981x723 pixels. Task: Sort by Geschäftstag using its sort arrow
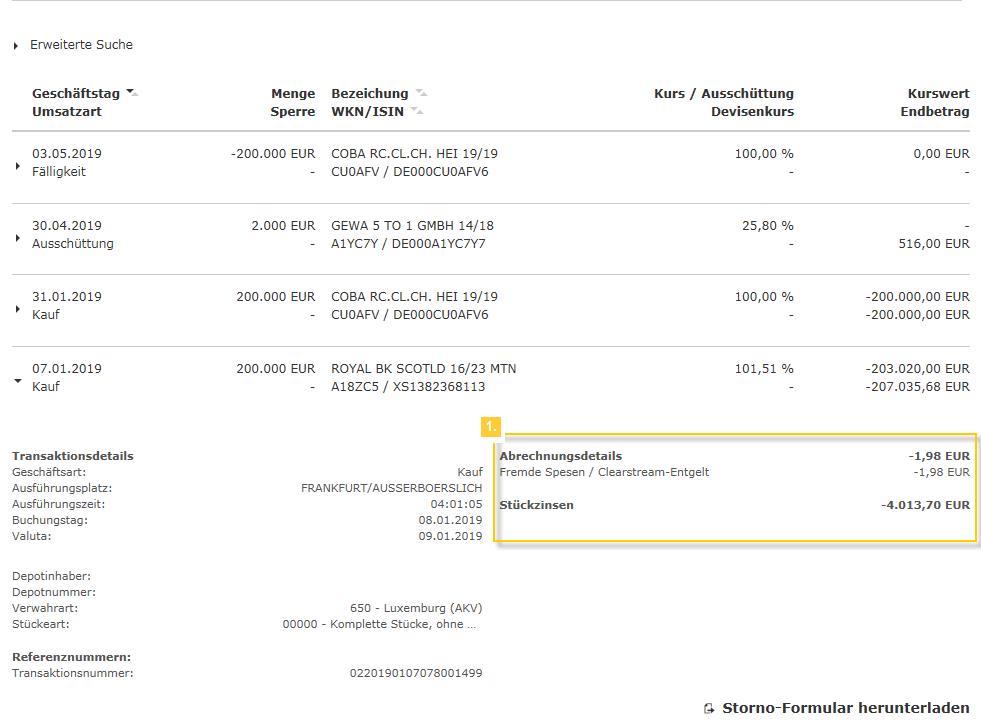[x=133, y=93]
